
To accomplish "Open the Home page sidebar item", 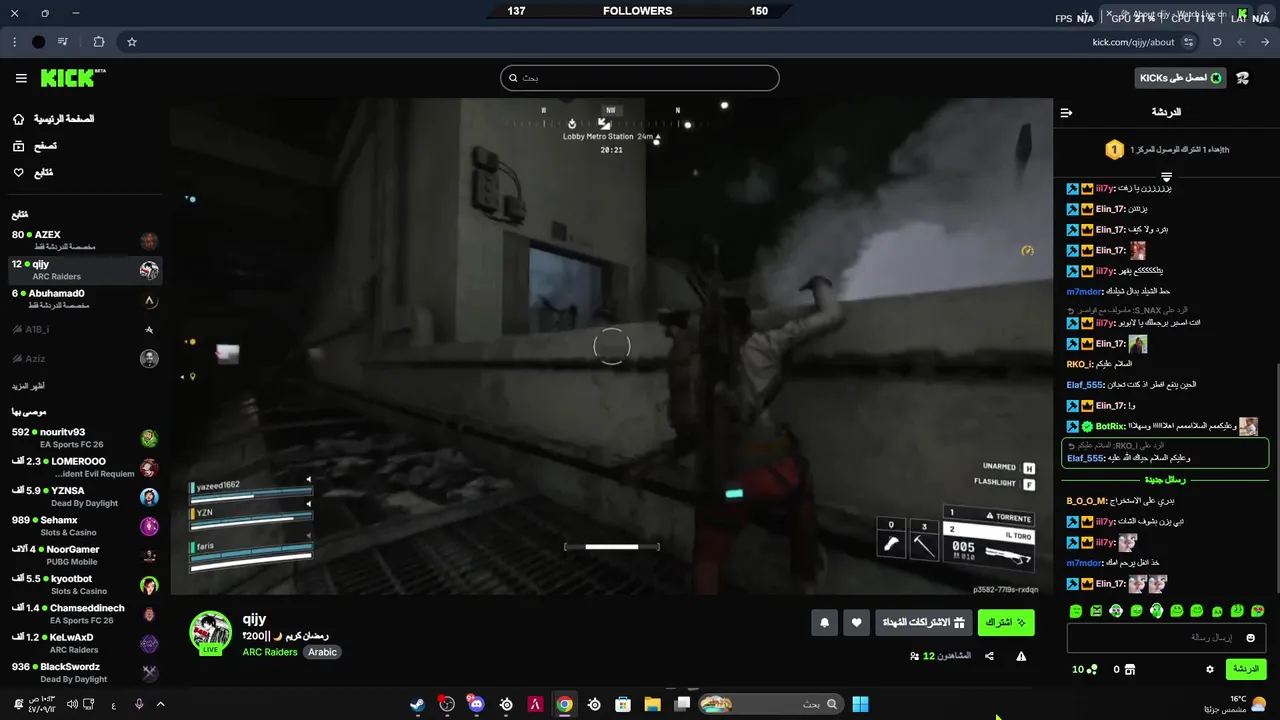I will tap(55, 119).
